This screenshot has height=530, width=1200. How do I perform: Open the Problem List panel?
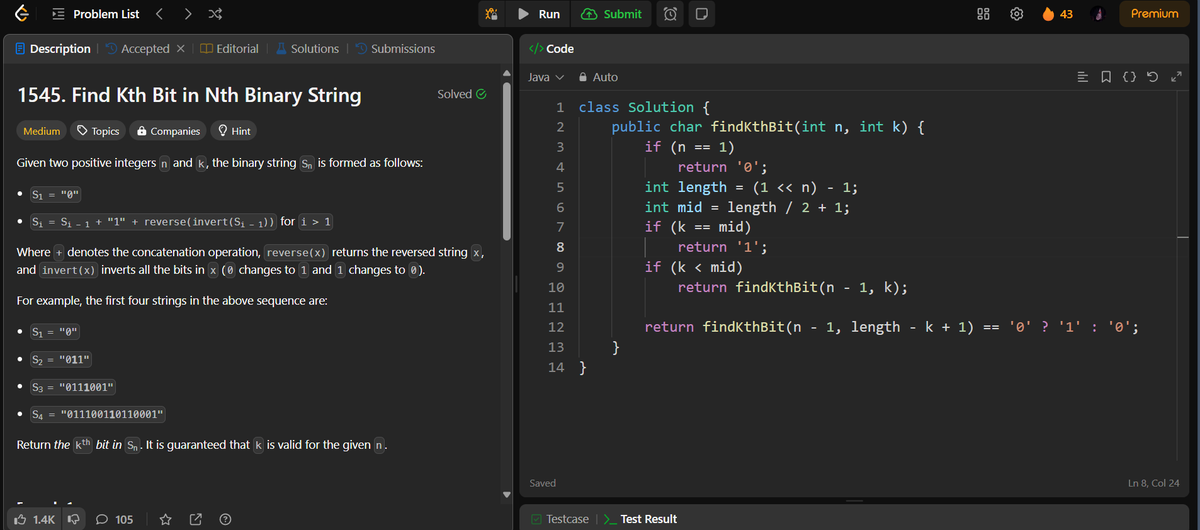(95, 14)
